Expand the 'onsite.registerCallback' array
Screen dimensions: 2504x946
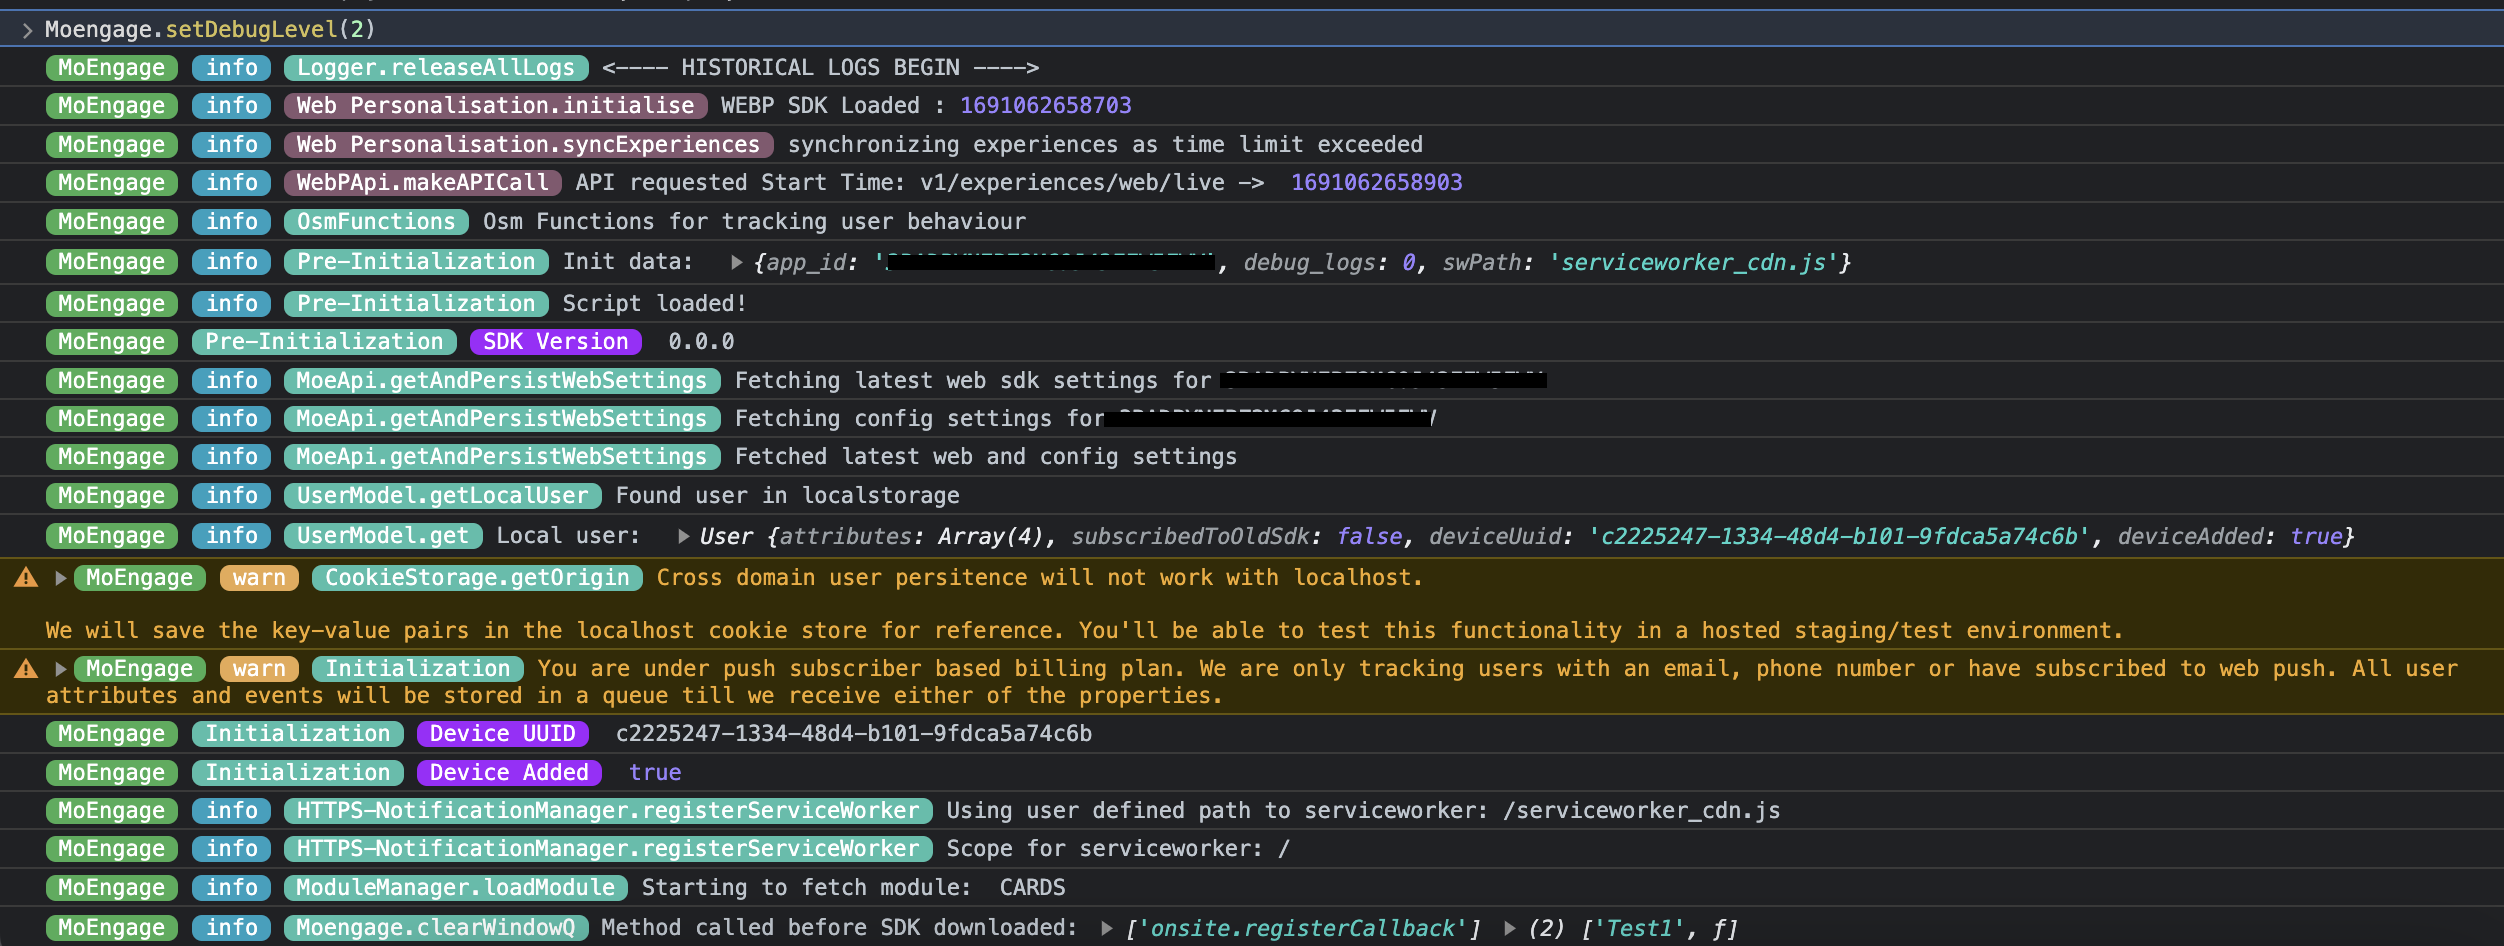click(1107, 928)
